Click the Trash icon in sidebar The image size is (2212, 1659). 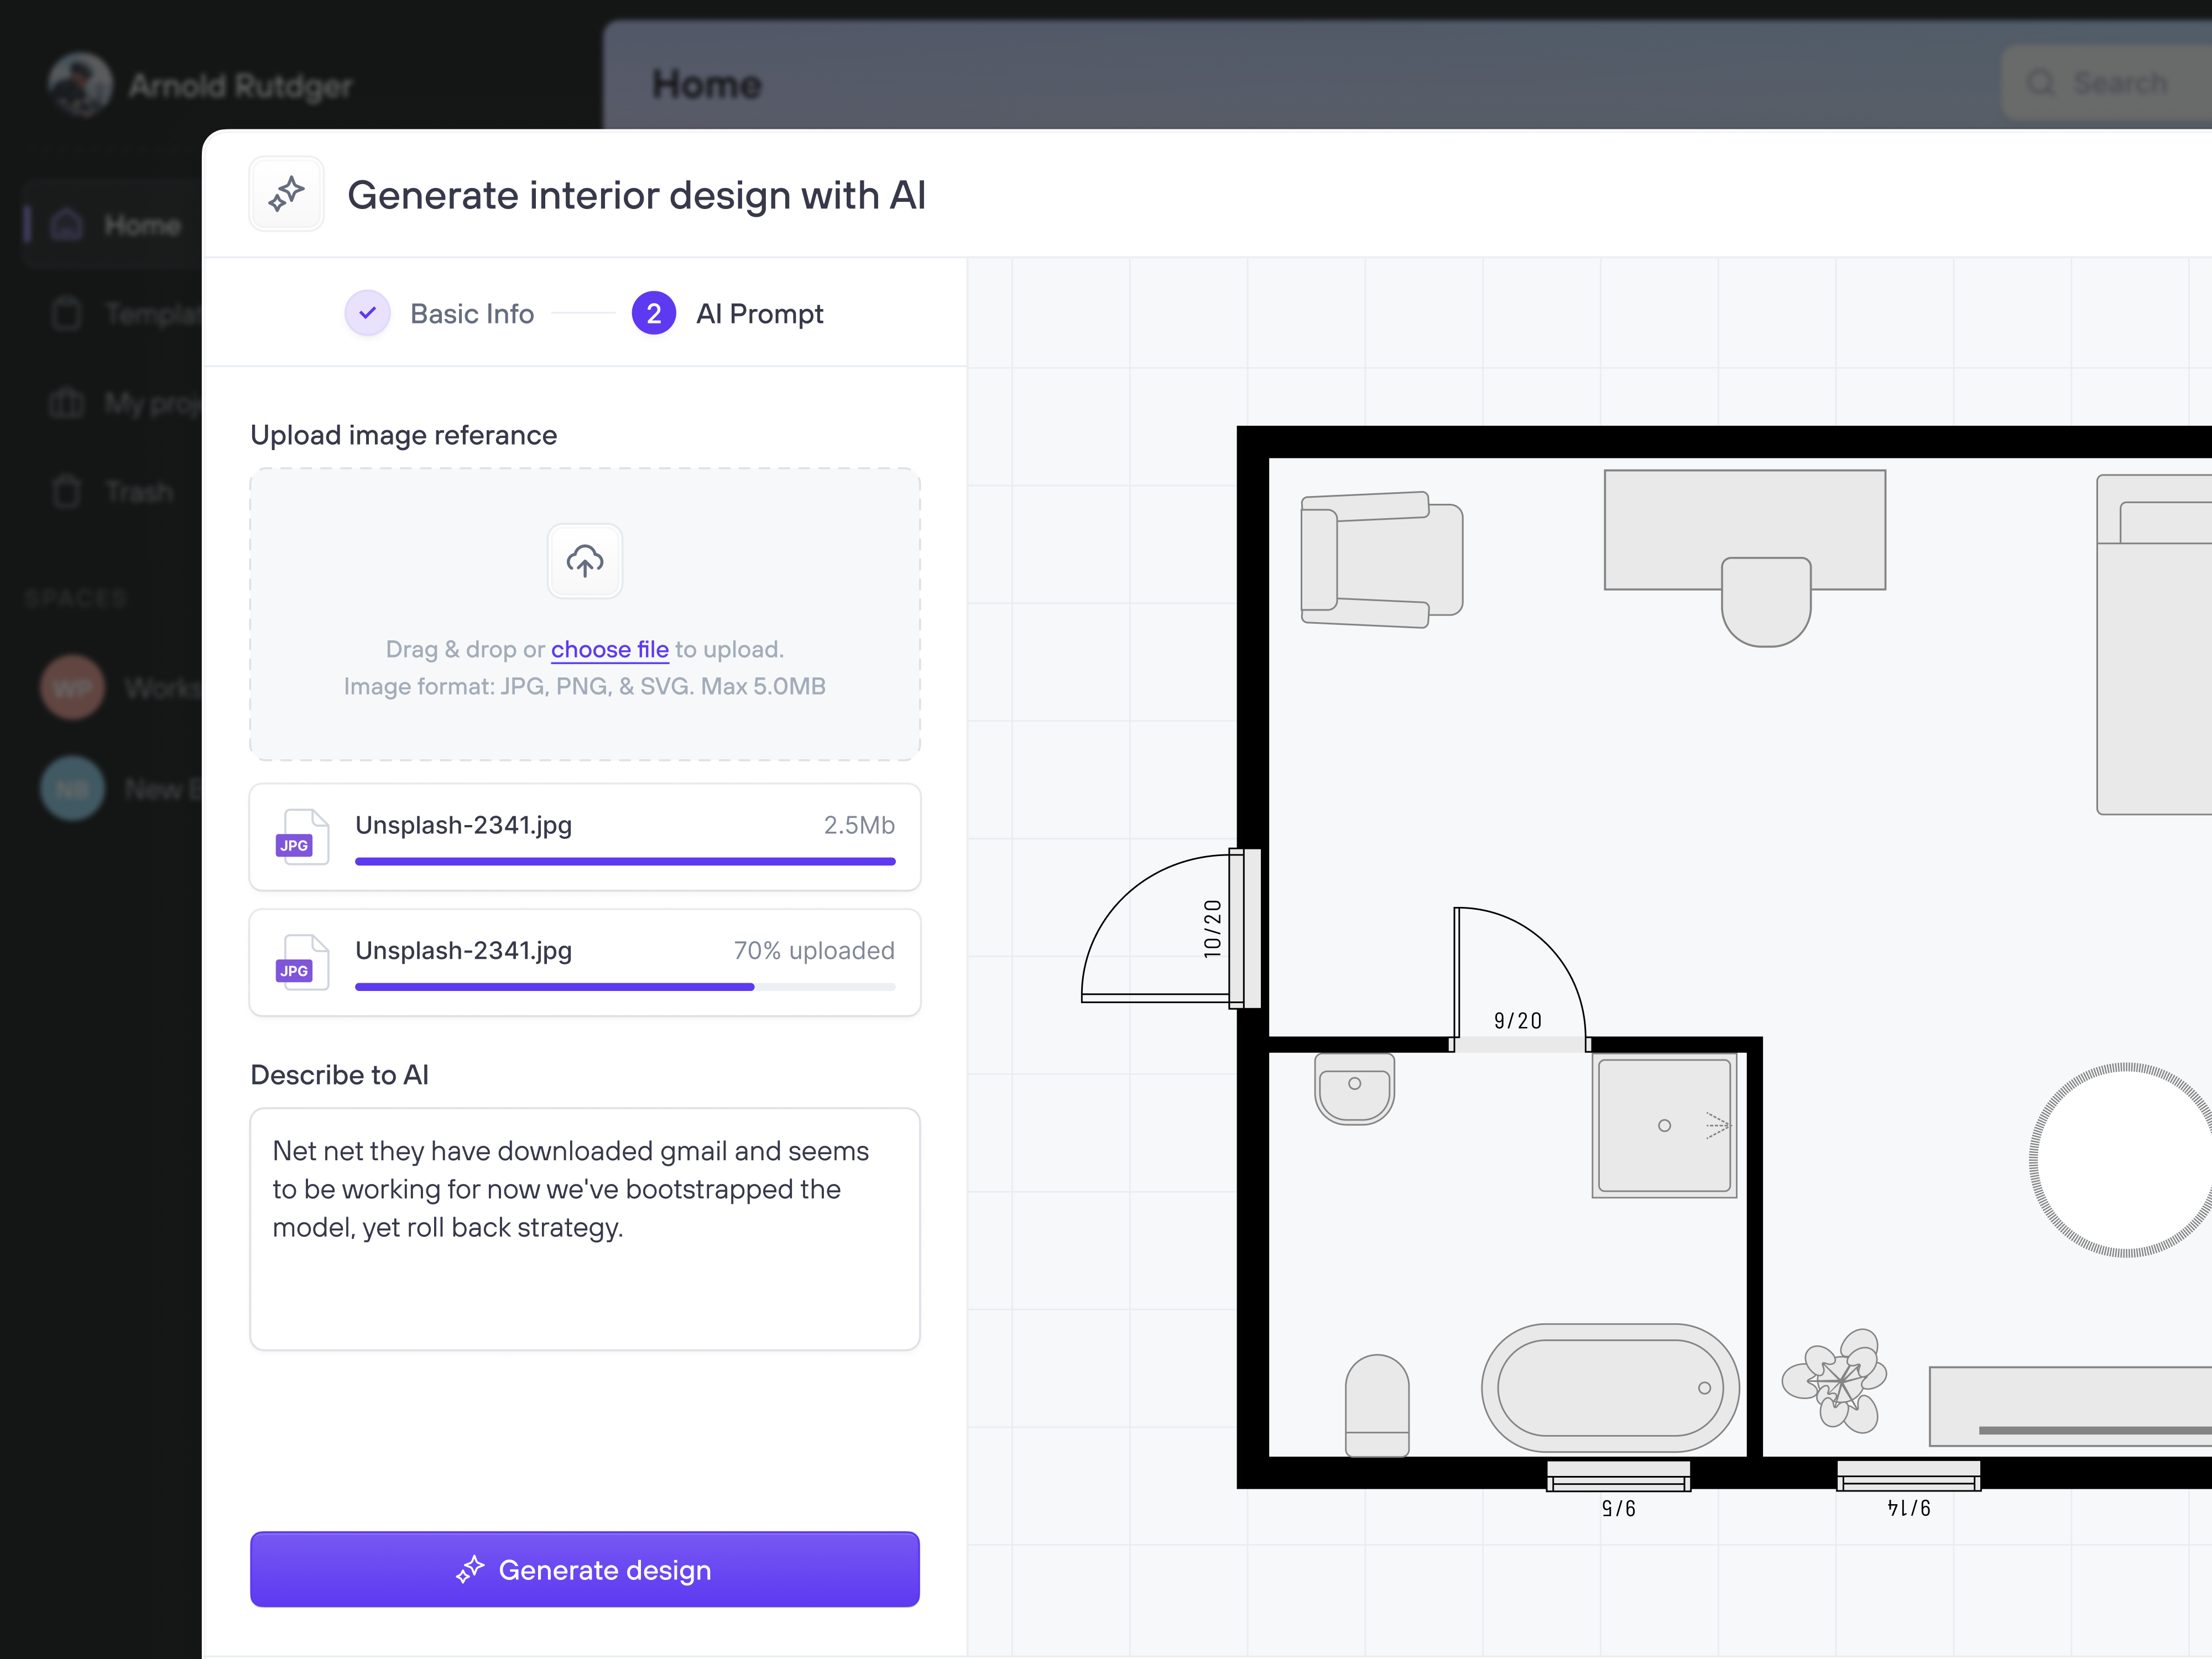(67, 492)
